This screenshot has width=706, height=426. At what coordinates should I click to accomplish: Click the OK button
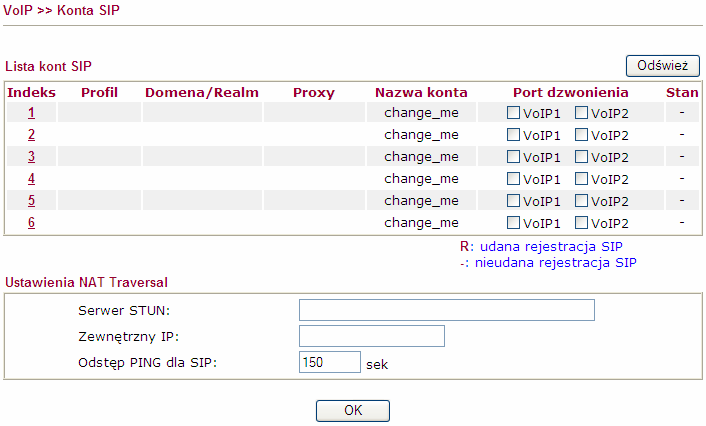pyautogui.click(x=353, y=411)
